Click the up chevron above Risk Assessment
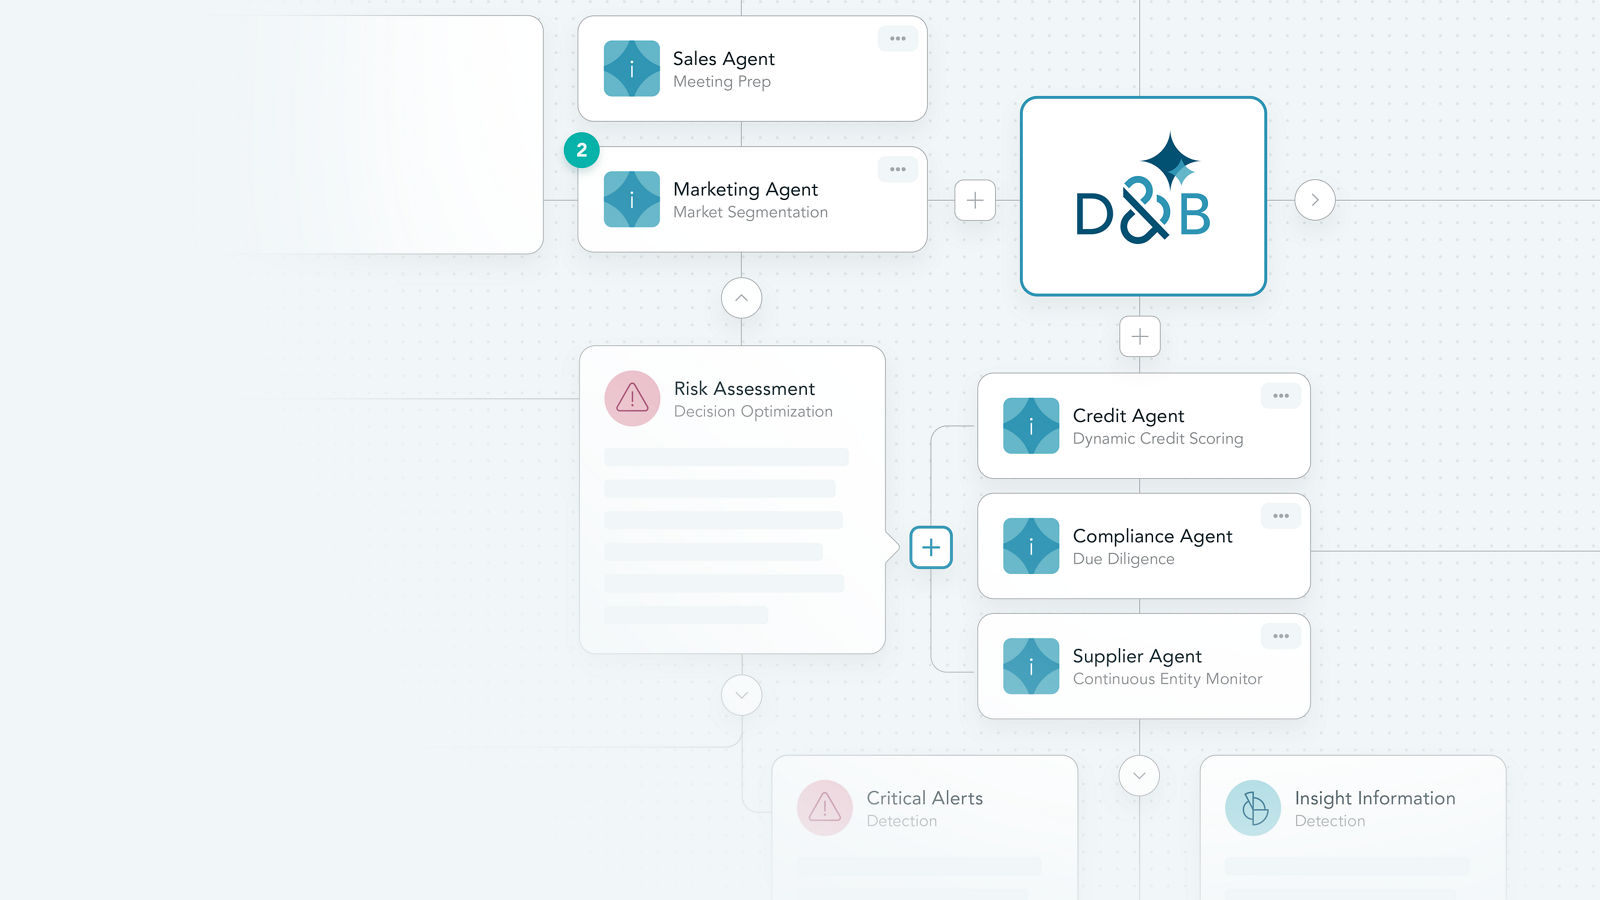 (x=742, y=298)
